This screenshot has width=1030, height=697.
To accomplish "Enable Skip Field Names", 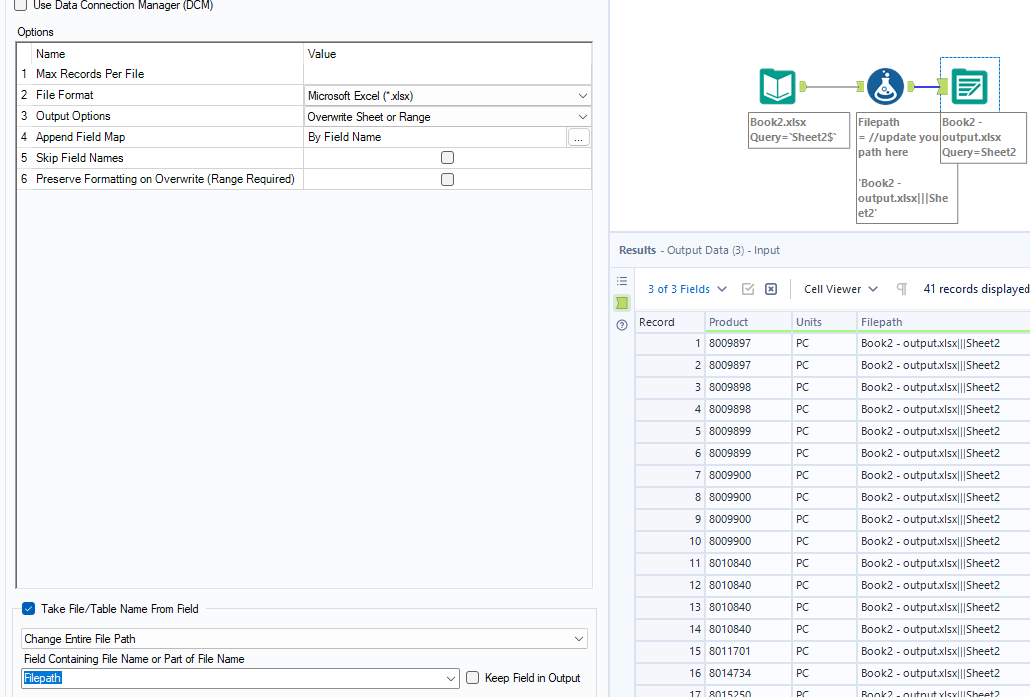I will (x=447, y=157).
